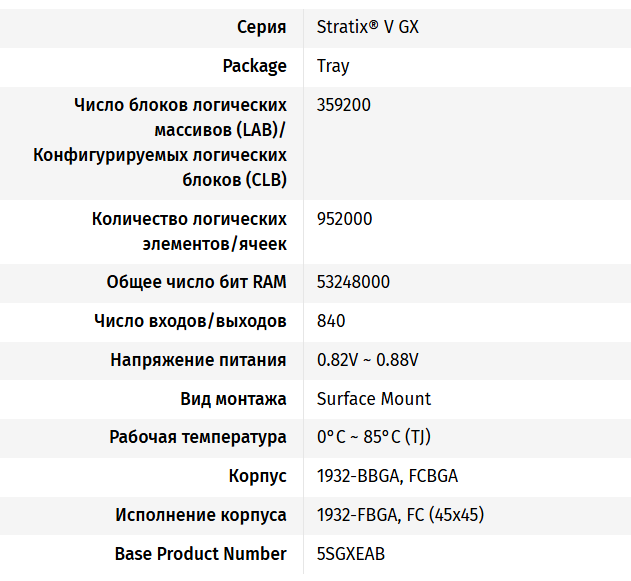Select the value 359200
The height and width of the screenshot is (581, 631).
pos(343,105)
